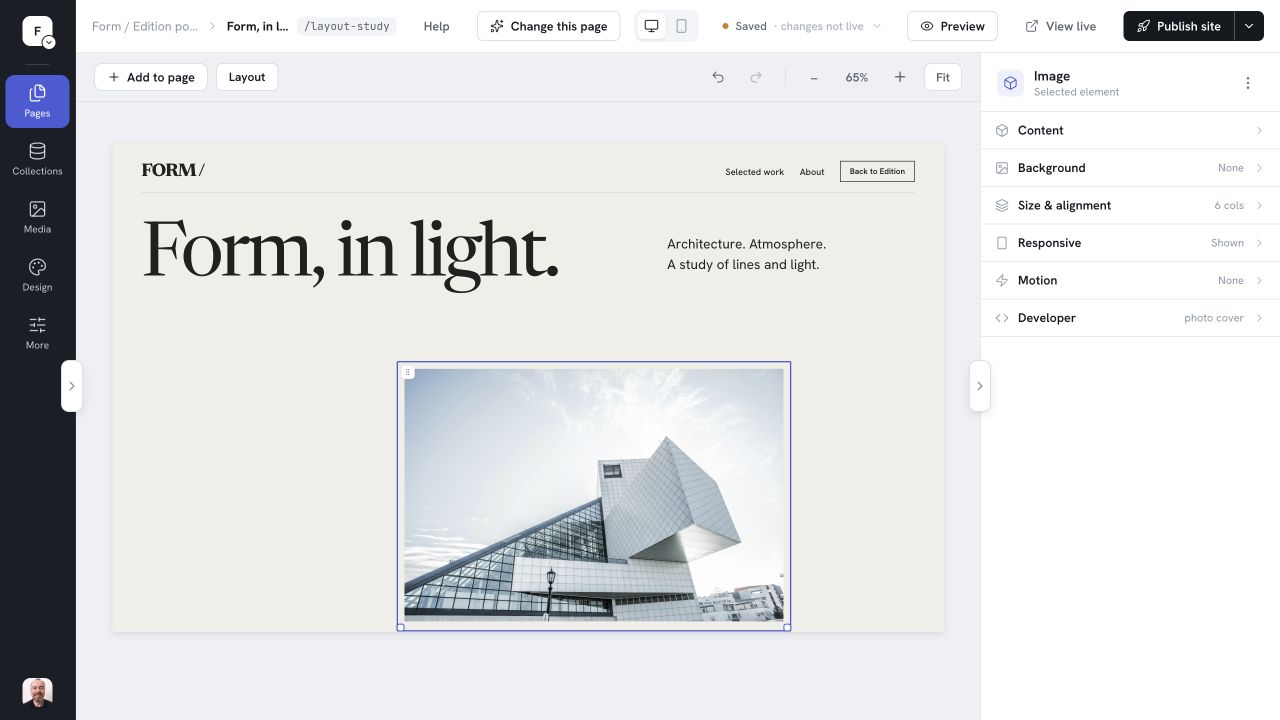Screen dimensions: 1280x720
Task: Open the Saved status dropdown
Action: coord(802,26)
